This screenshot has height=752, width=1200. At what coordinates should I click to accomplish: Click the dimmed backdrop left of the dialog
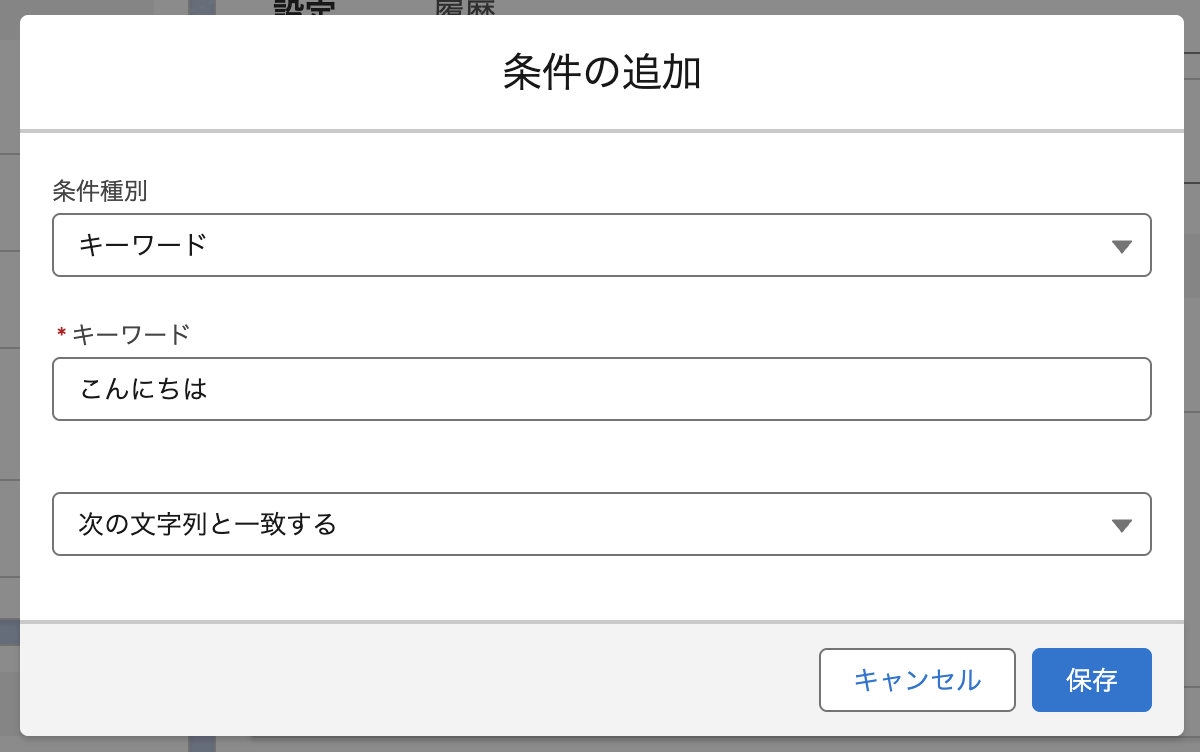click(x=9, y=400)
